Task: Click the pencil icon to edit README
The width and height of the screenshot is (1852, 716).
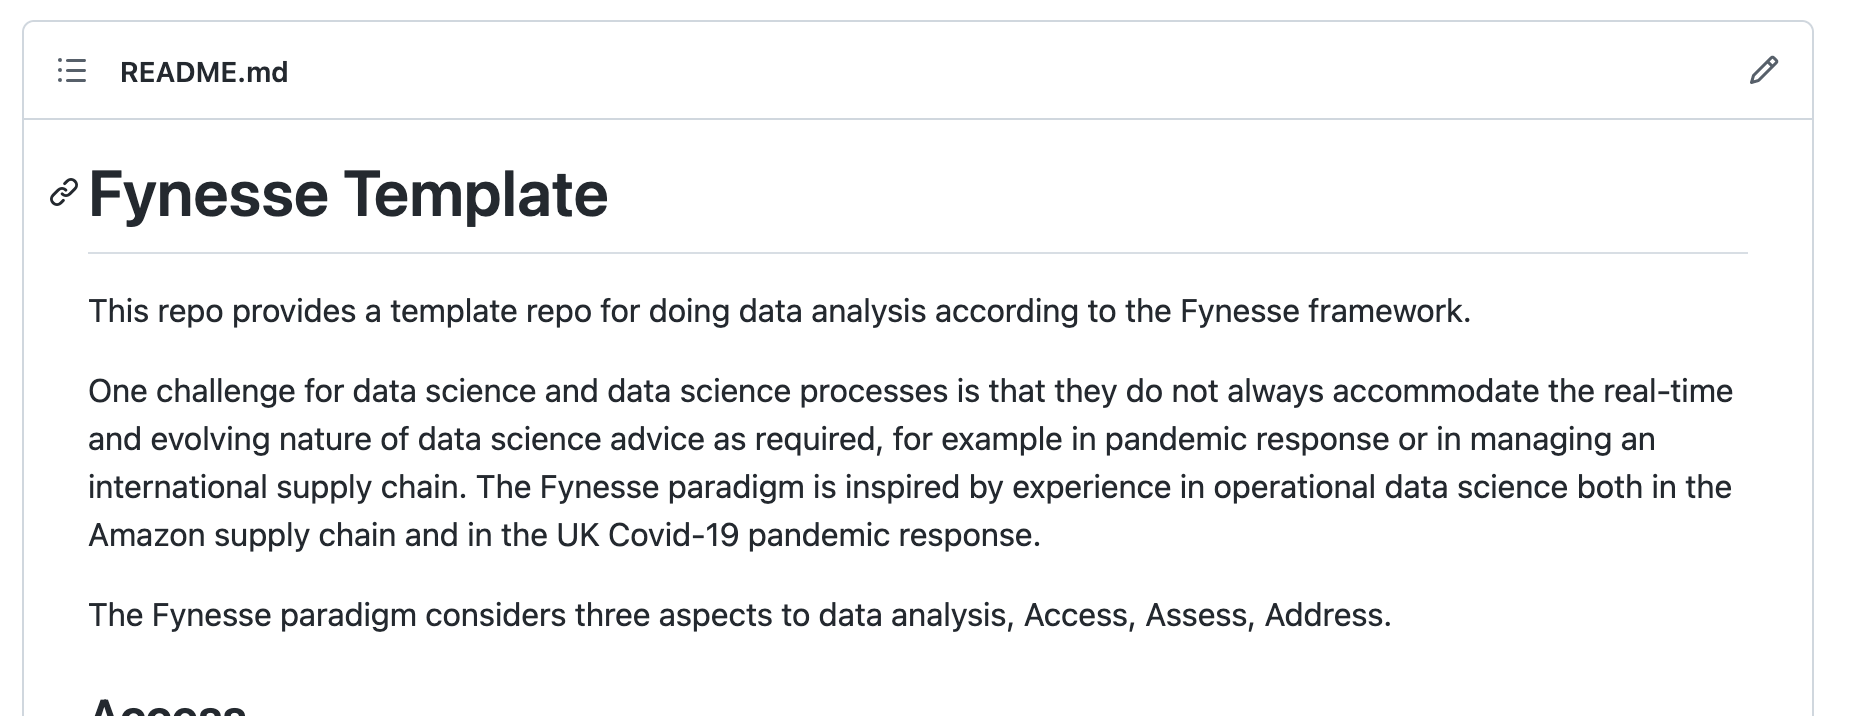Action: point(1764,71)
